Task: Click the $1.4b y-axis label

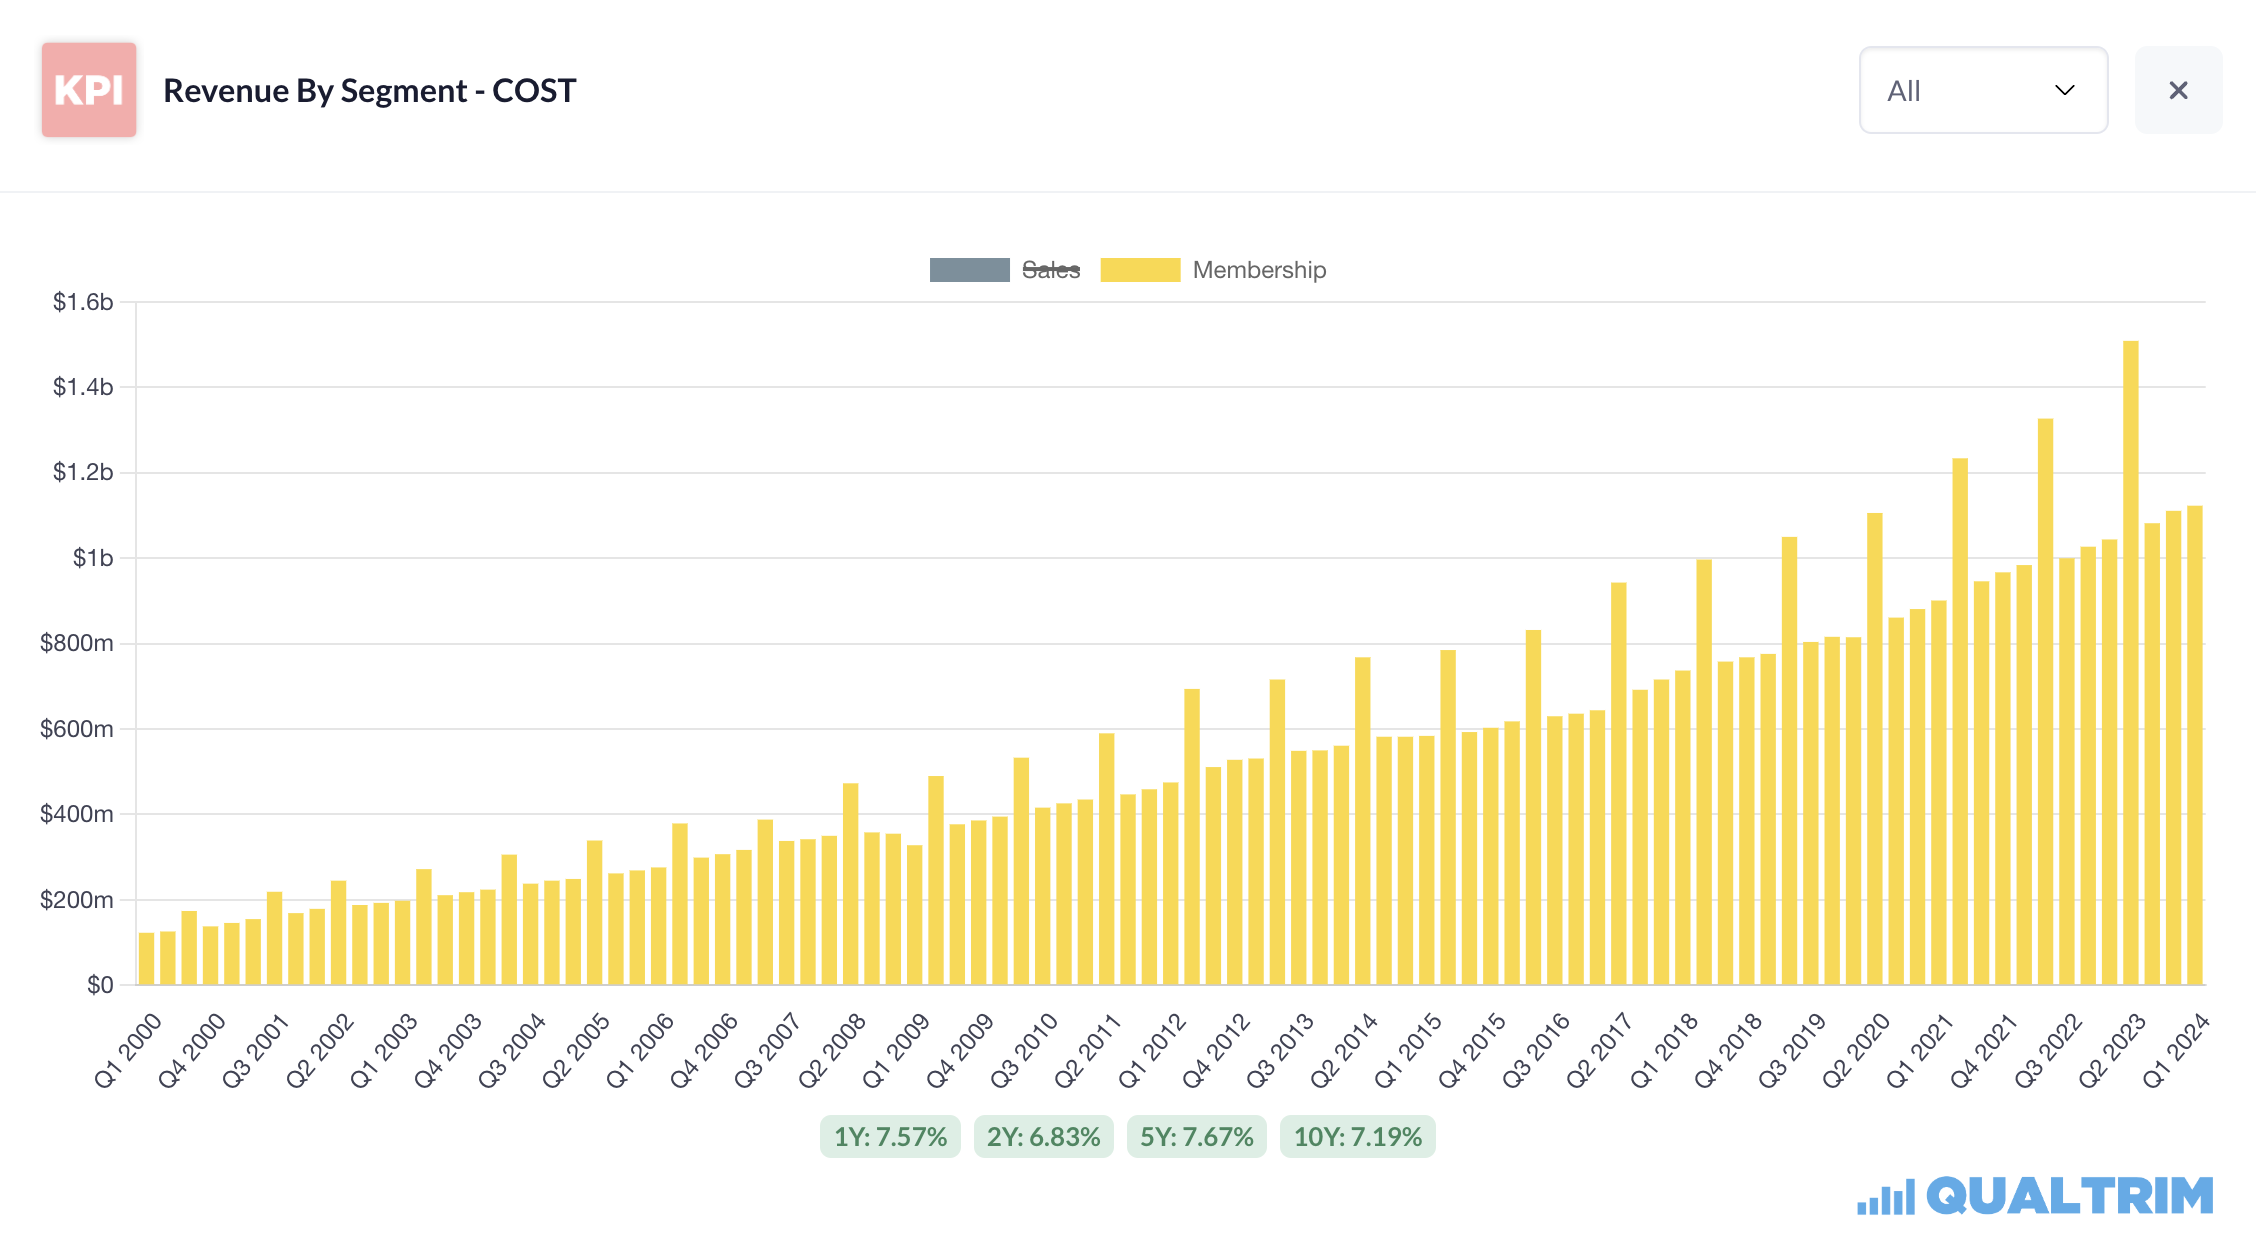Action: 83,387
